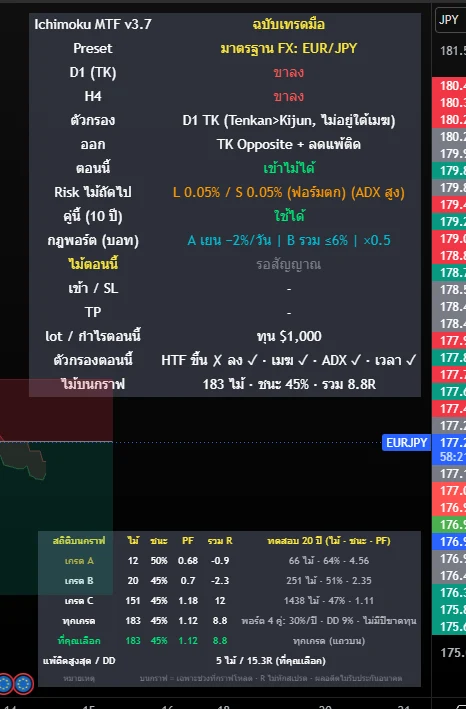
Task: Click the 58:21 bar countdown timer
Action: tap(453, 457)
